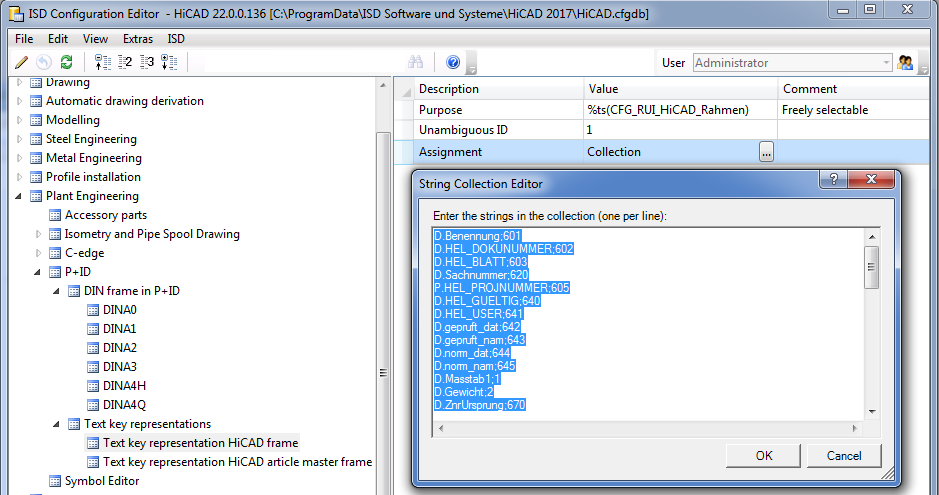
Task: Click right arrow of strings horizontal scrollbar
Action: [855, 428]
